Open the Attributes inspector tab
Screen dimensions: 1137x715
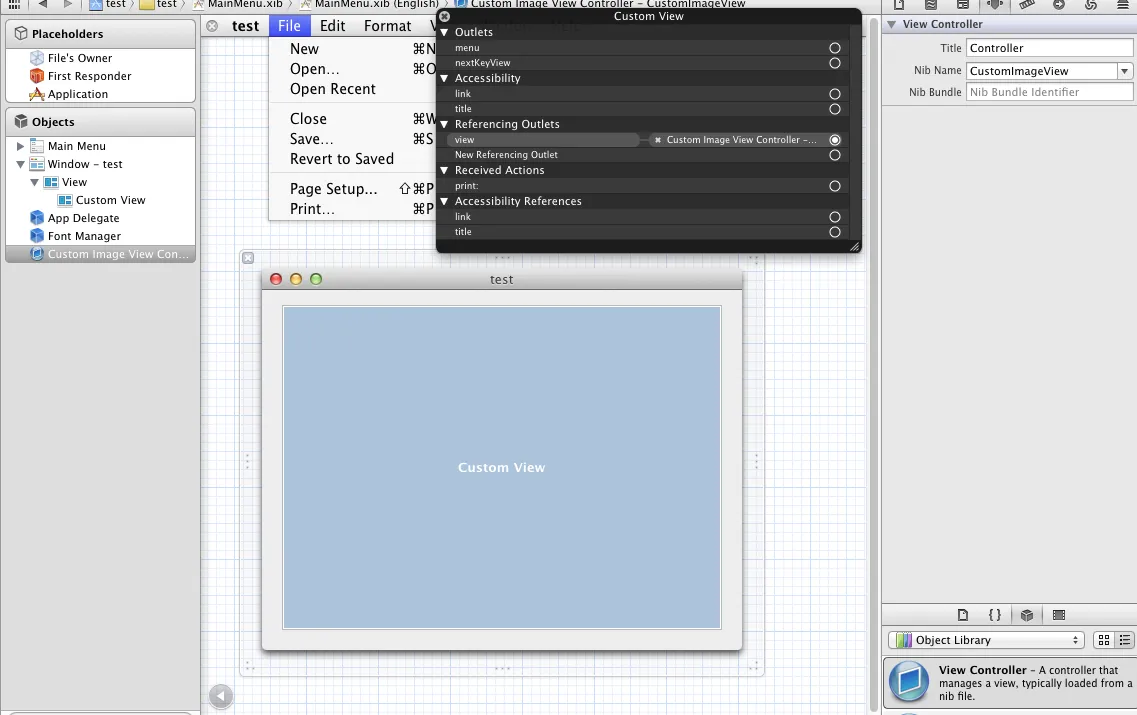point(995,4)
